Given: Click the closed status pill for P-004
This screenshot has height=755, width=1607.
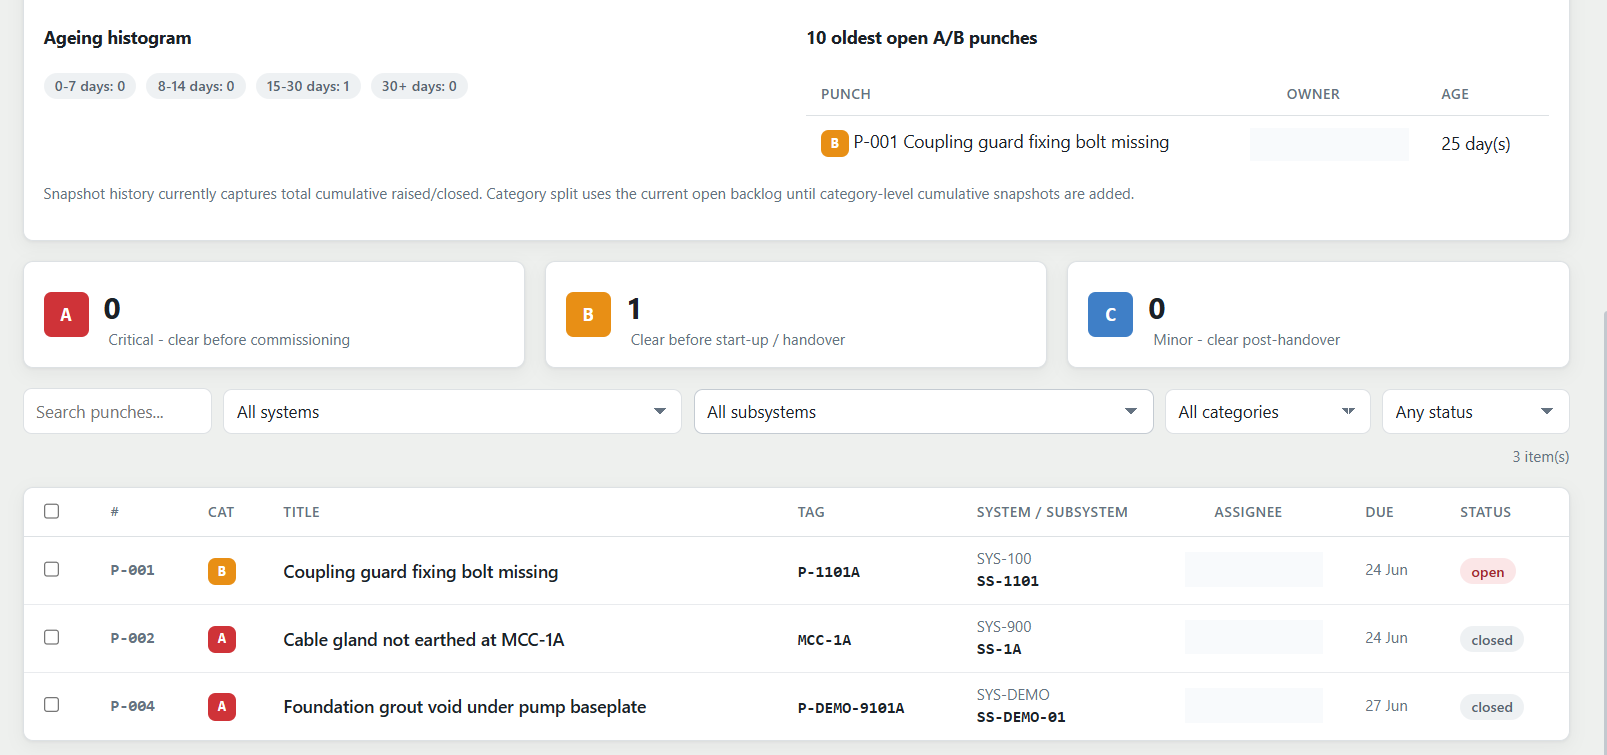Looking at the screenshot, I should (x=1492, y=707).
